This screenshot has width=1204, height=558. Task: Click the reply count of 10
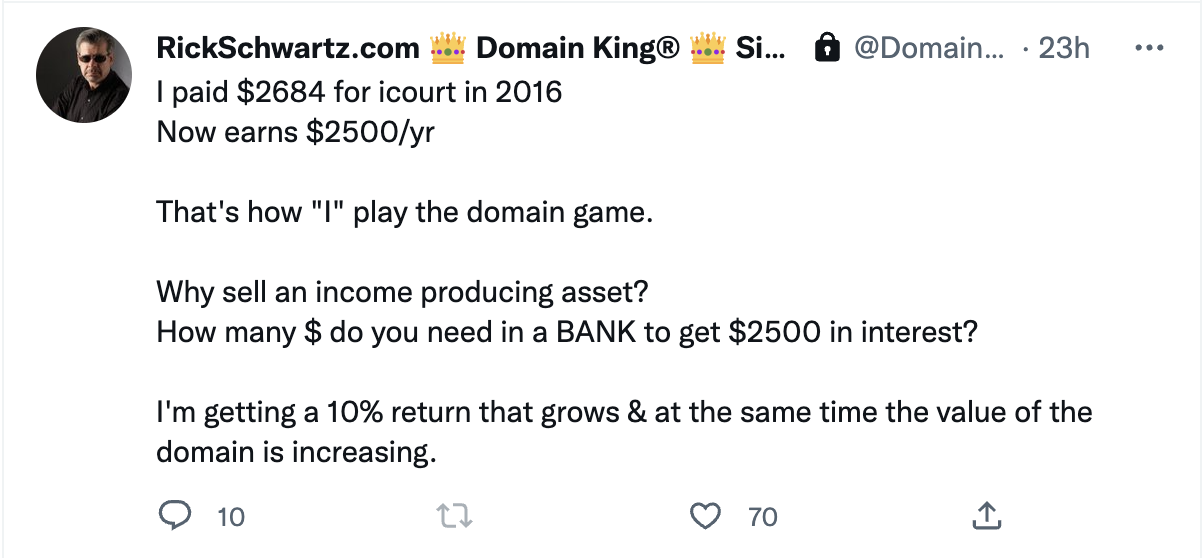coord(230,517)
